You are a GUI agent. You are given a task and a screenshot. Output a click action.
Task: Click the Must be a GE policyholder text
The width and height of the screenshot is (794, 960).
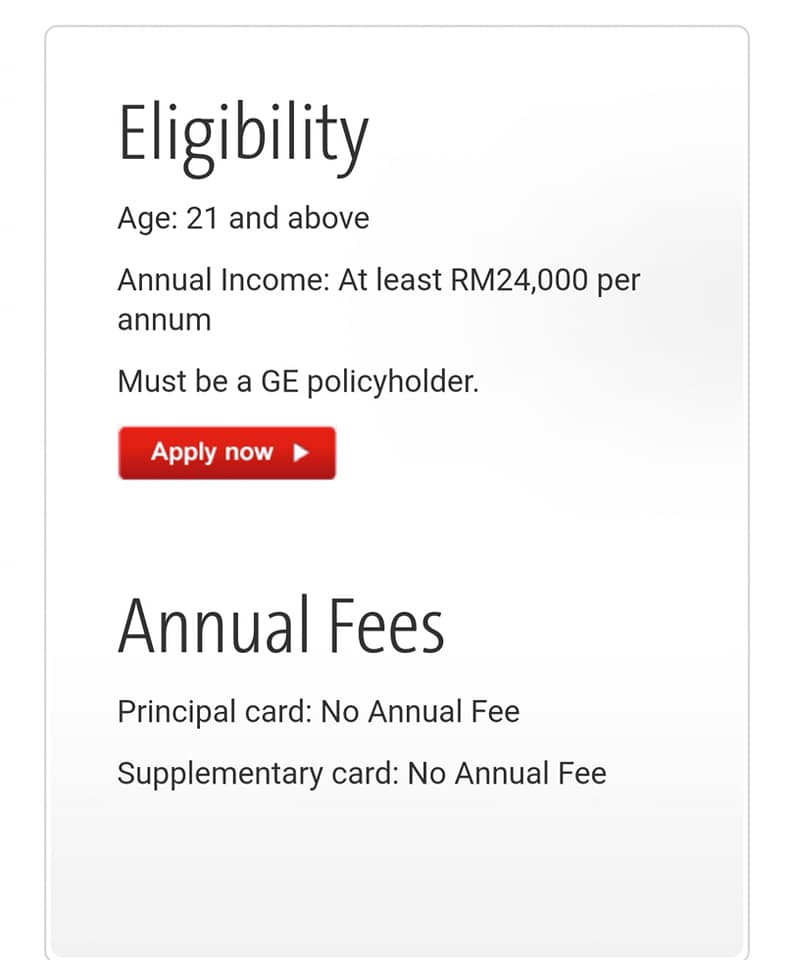click(x=298, y=382)
